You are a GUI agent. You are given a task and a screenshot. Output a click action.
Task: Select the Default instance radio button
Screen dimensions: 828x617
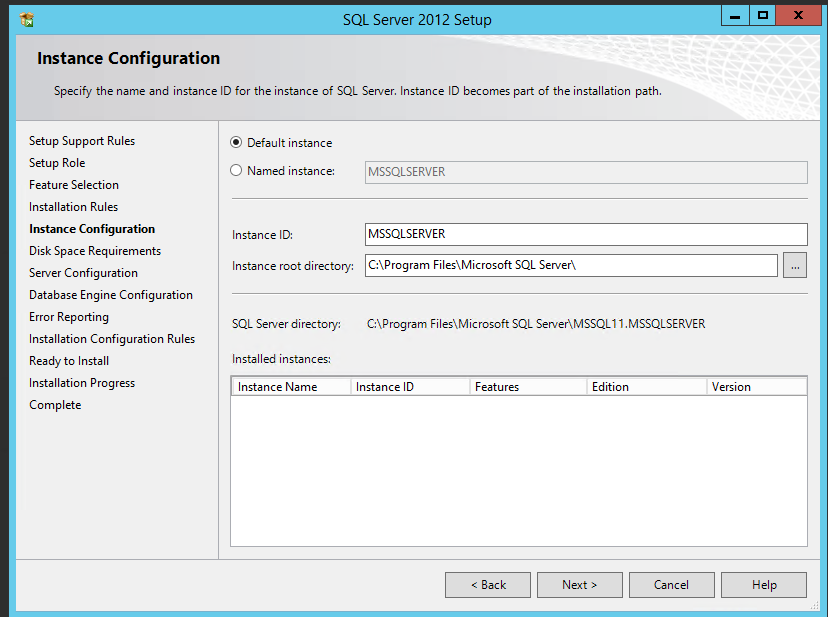pos(236,143)
